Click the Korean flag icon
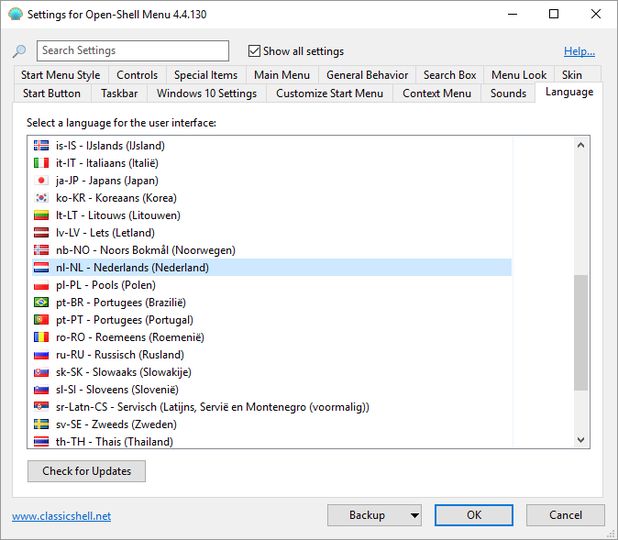 pos(41,197)
